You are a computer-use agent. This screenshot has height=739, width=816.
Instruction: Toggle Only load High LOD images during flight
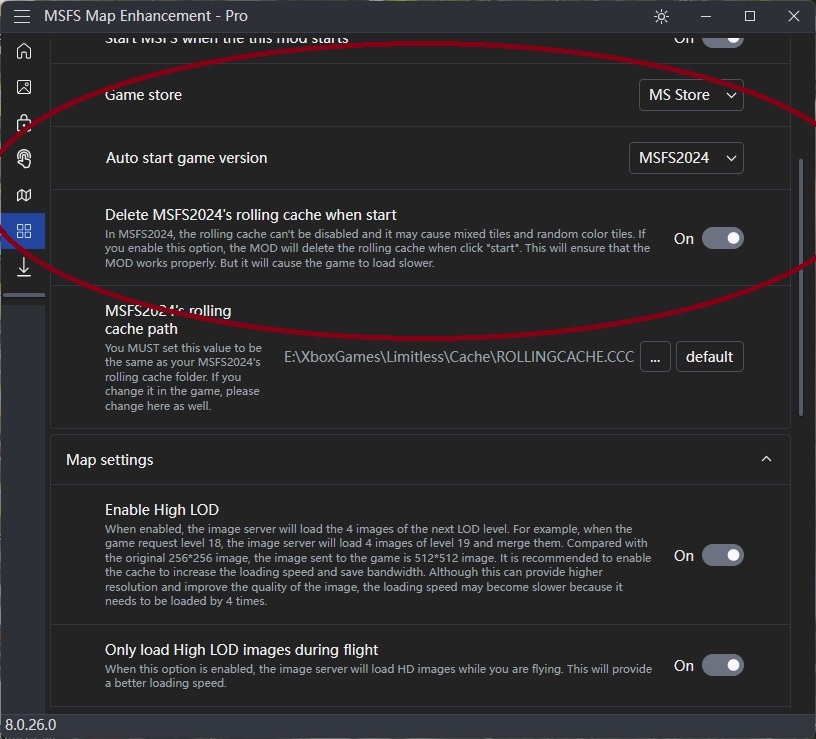[x=722, y=665]
